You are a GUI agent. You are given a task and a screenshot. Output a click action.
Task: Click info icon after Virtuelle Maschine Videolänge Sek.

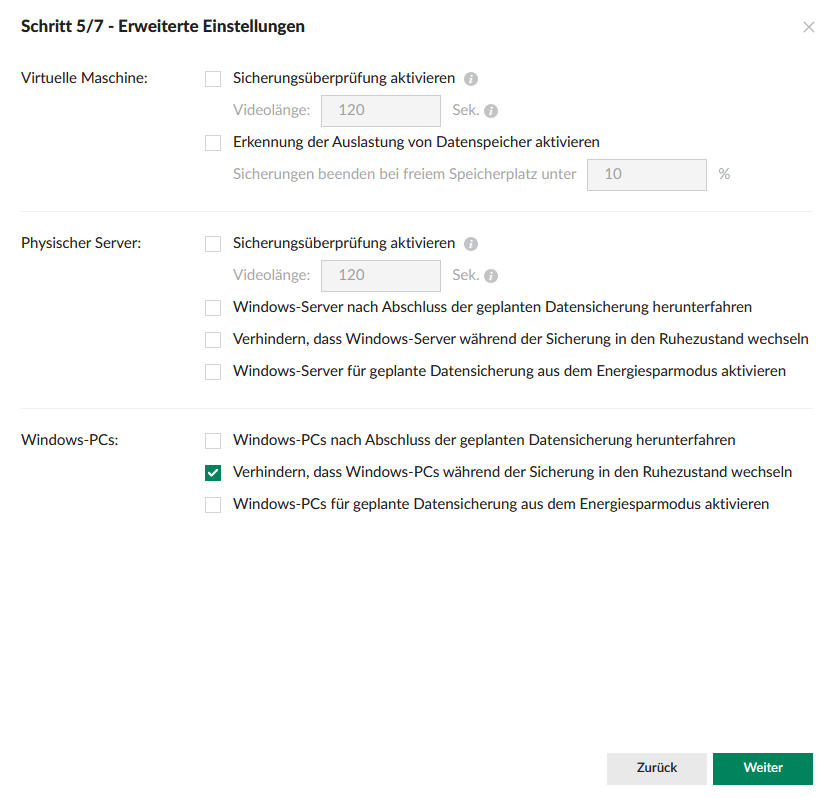tap(491, 111)
